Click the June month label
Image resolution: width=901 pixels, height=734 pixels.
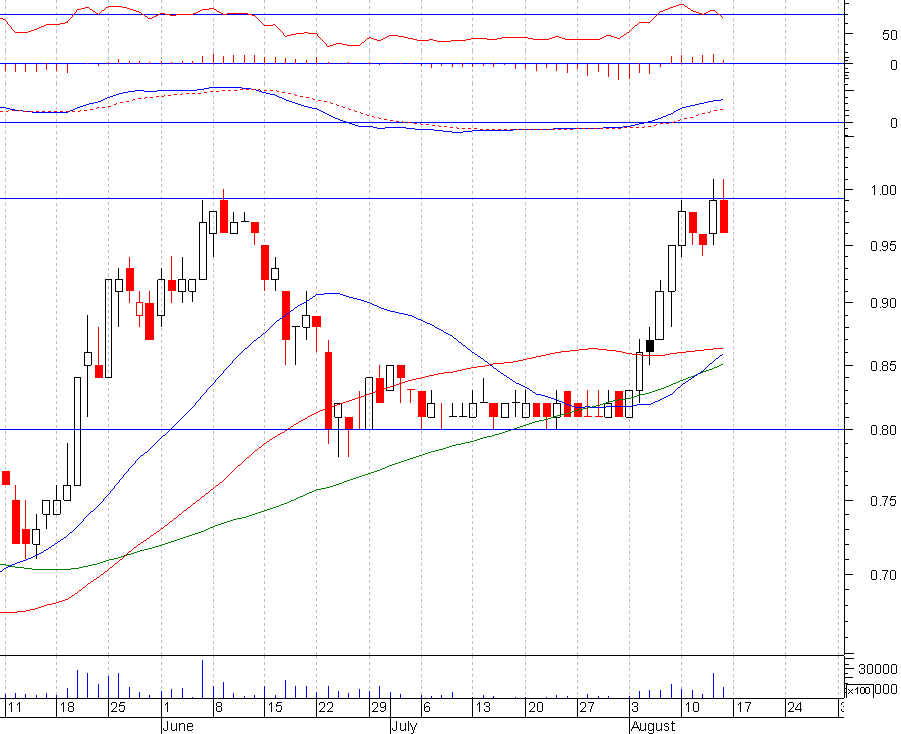point(178,726)
